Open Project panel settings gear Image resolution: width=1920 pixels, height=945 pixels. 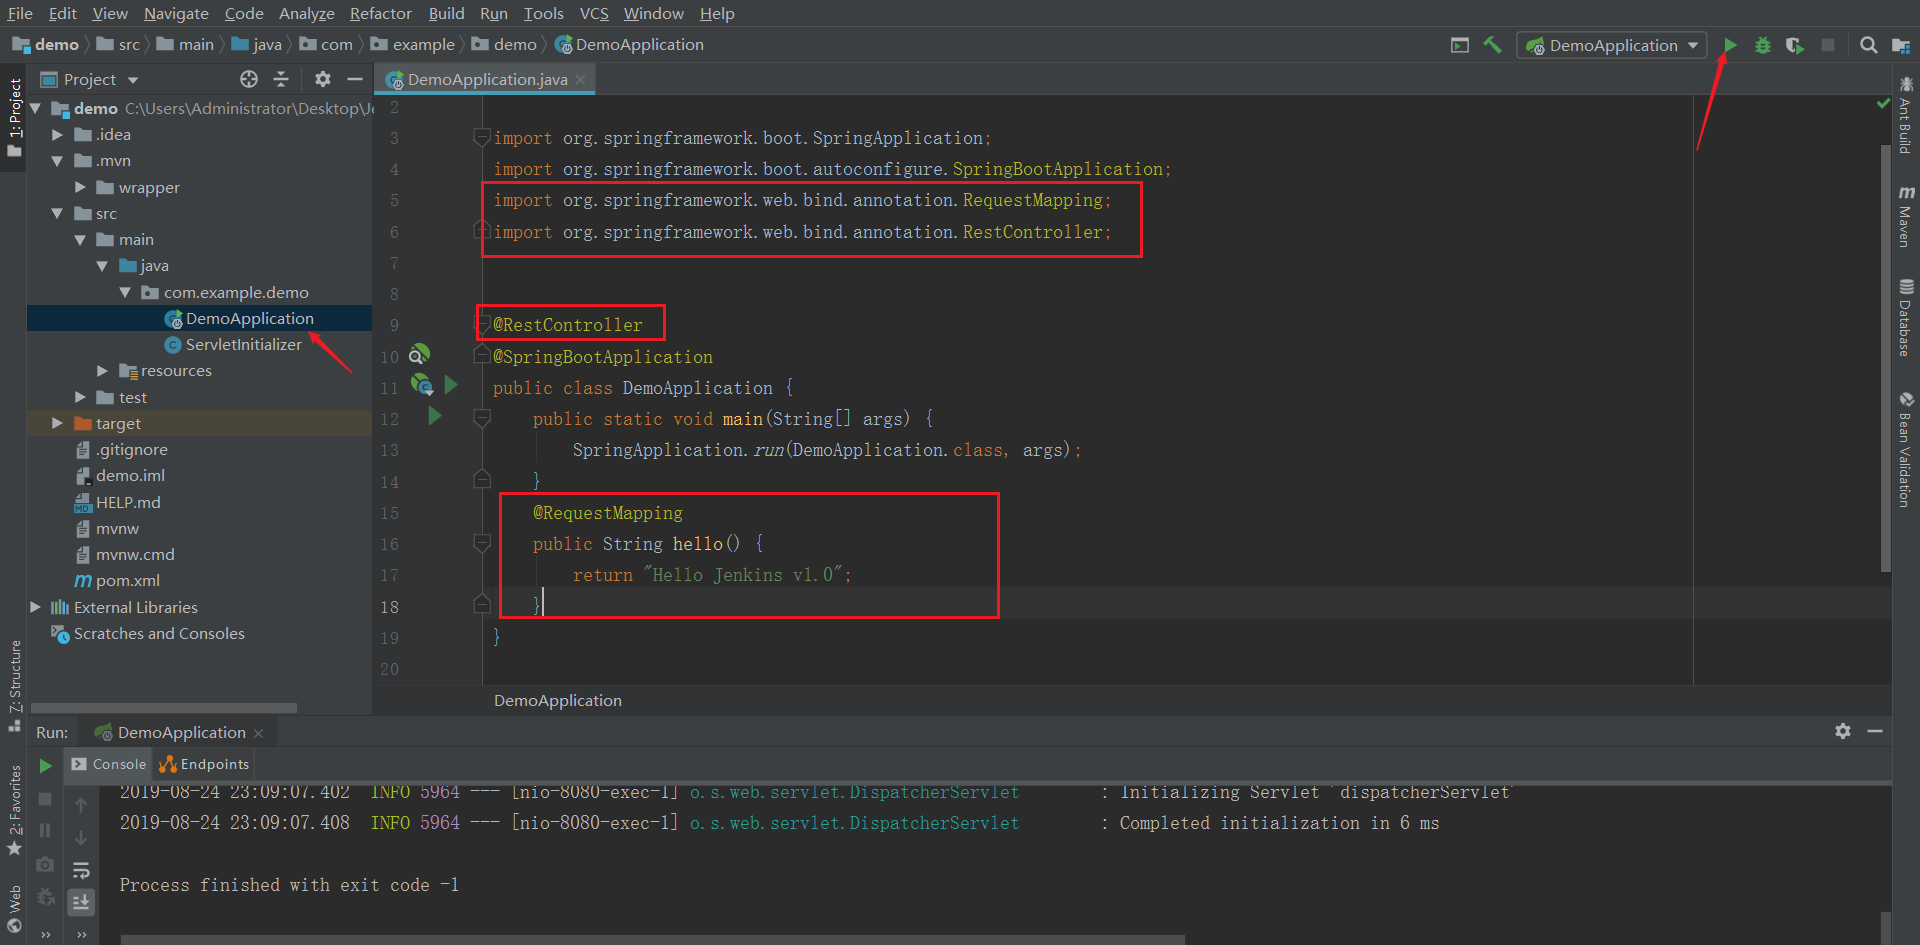click(x=322, y=79)
